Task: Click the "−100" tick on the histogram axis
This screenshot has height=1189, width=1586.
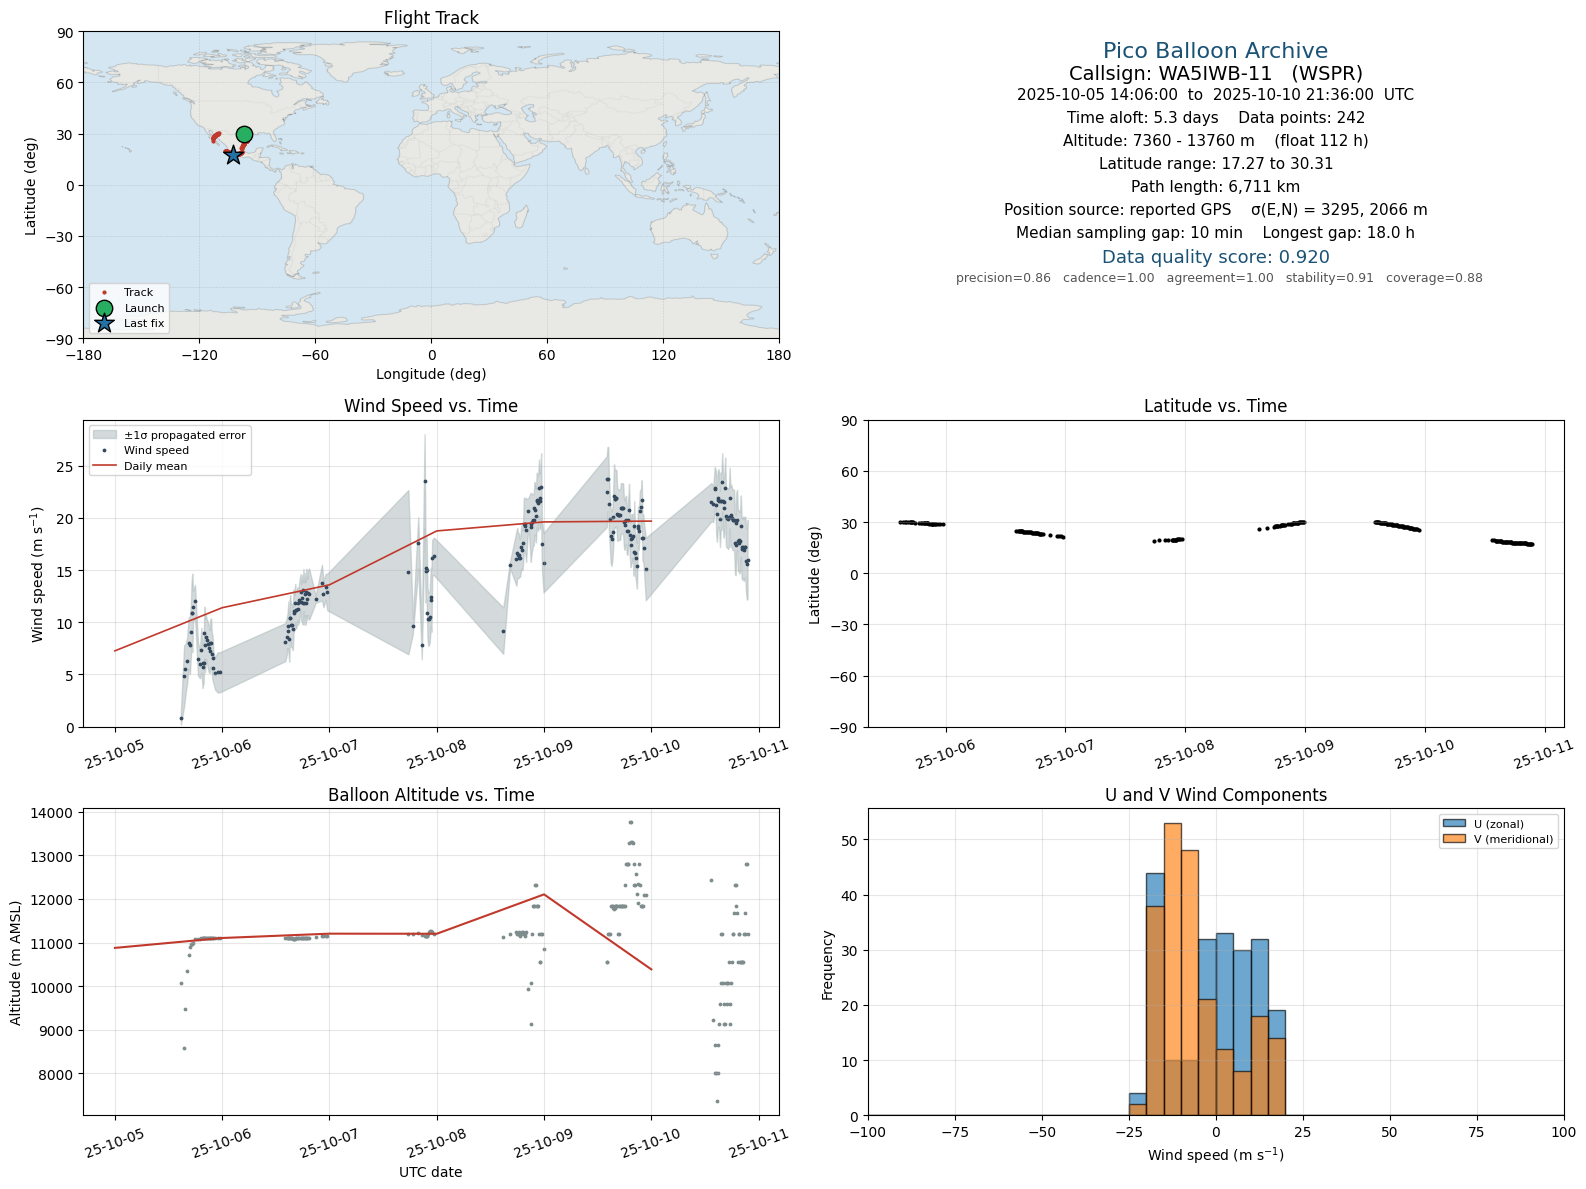Action: coord(868,1132)
